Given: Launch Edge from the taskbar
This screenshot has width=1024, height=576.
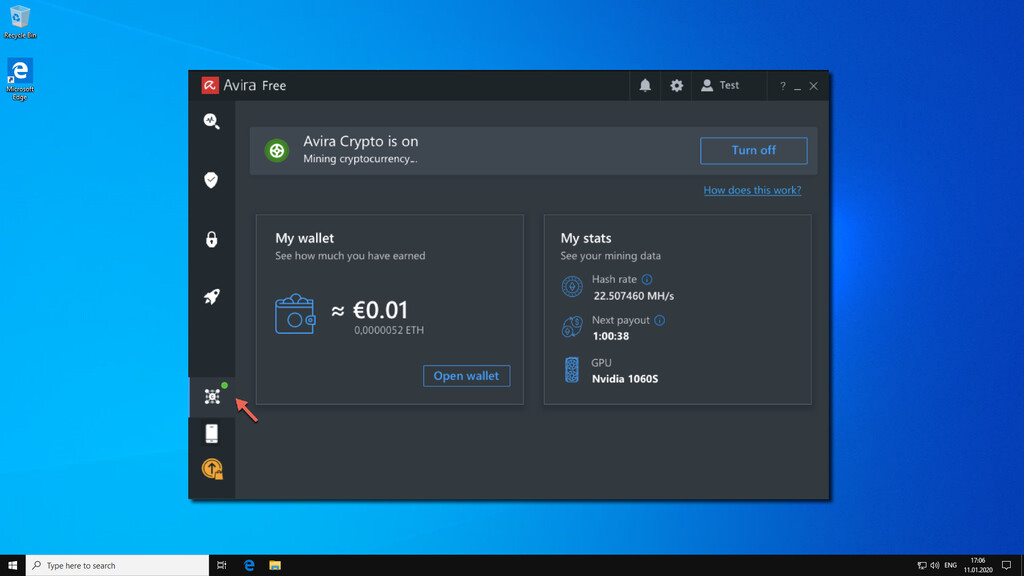Looking at the screenshot, I should (x=249, y=566).
